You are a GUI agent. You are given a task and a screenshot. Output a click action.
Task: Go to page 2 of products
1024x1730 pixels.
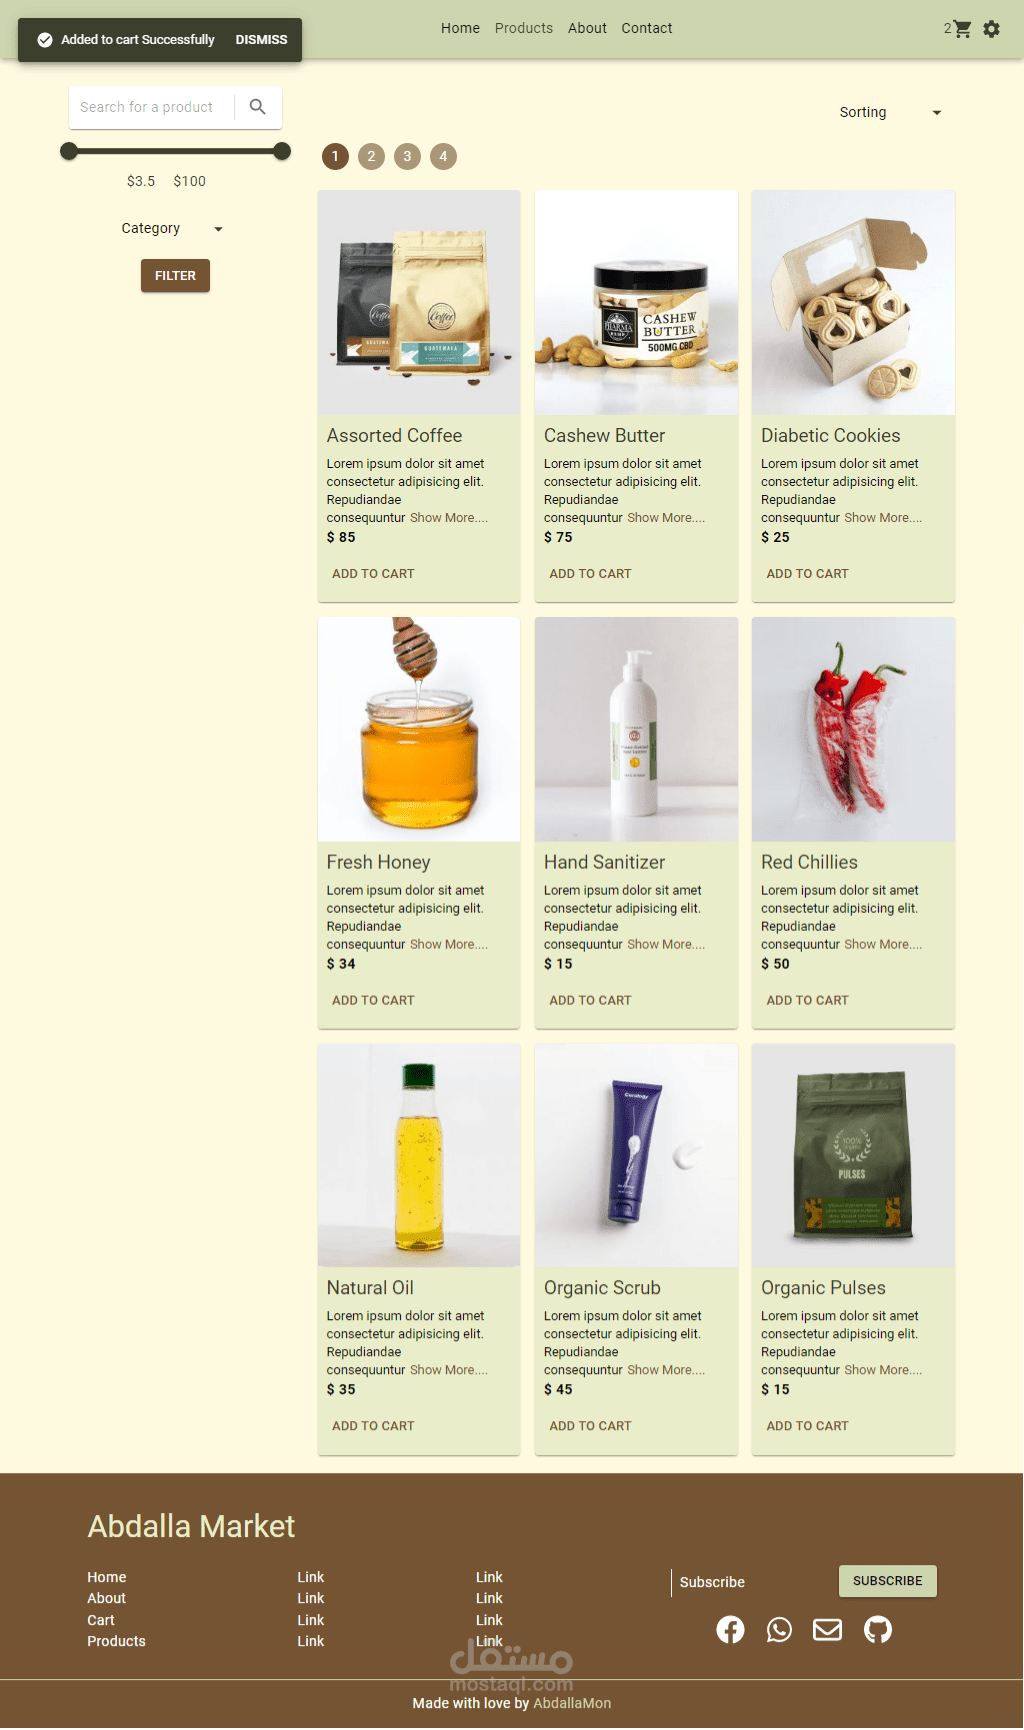(x=371, y=156)
